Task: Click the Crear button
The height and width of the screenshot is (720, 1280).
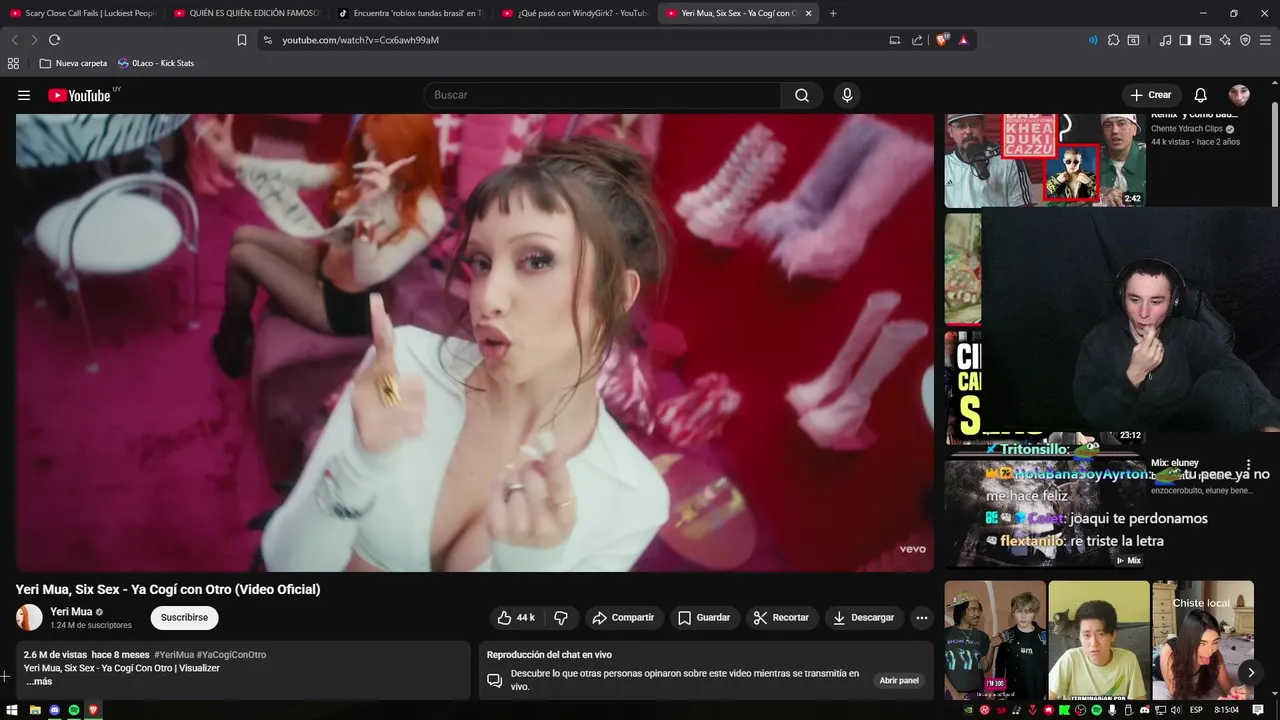Action: (1150, 95)
